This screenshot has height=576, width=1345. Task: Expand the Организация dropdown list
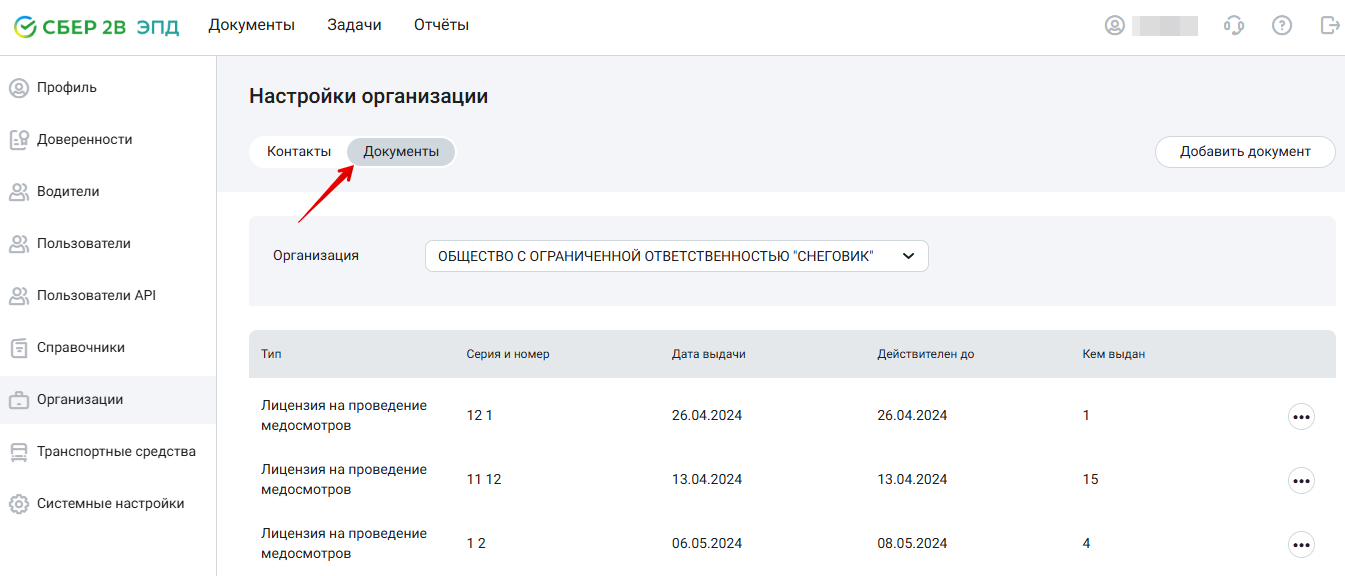(677, 256)
